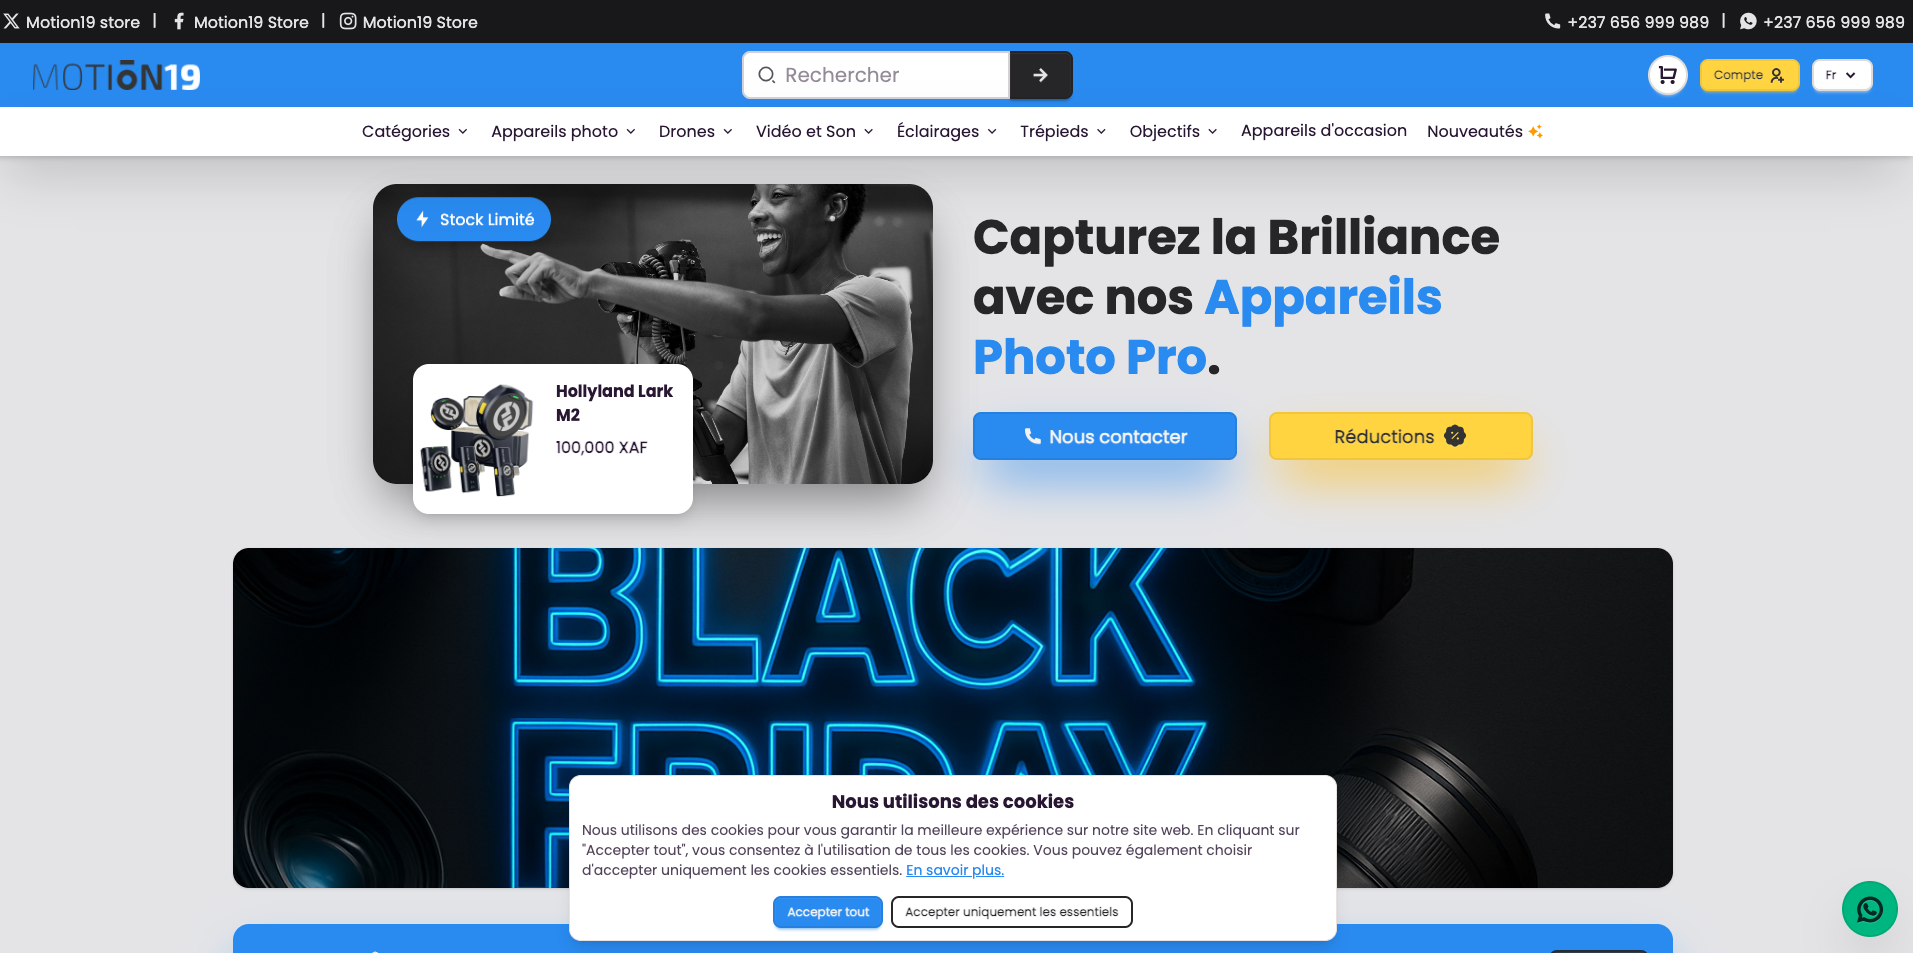1913x953 pixels.
Task: Open the Instagram Motion19 Store link
Action: [409, 21]
